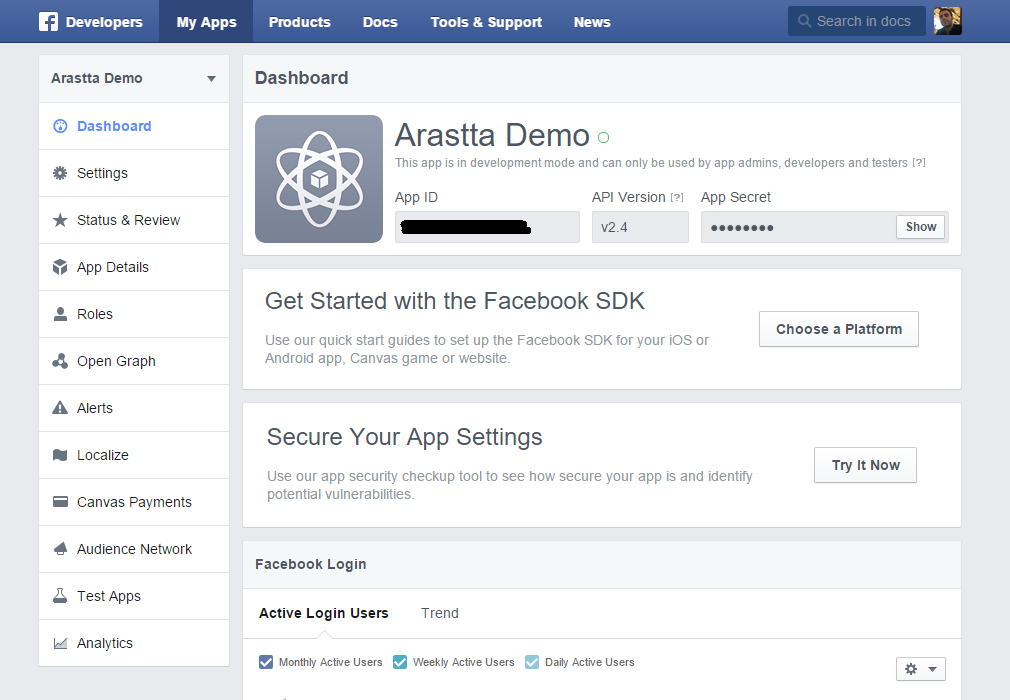The width and height of the screenshot is (1010, 700).
Task: Click the Open Graph nodes icon
Action: [x=60, y=361]
